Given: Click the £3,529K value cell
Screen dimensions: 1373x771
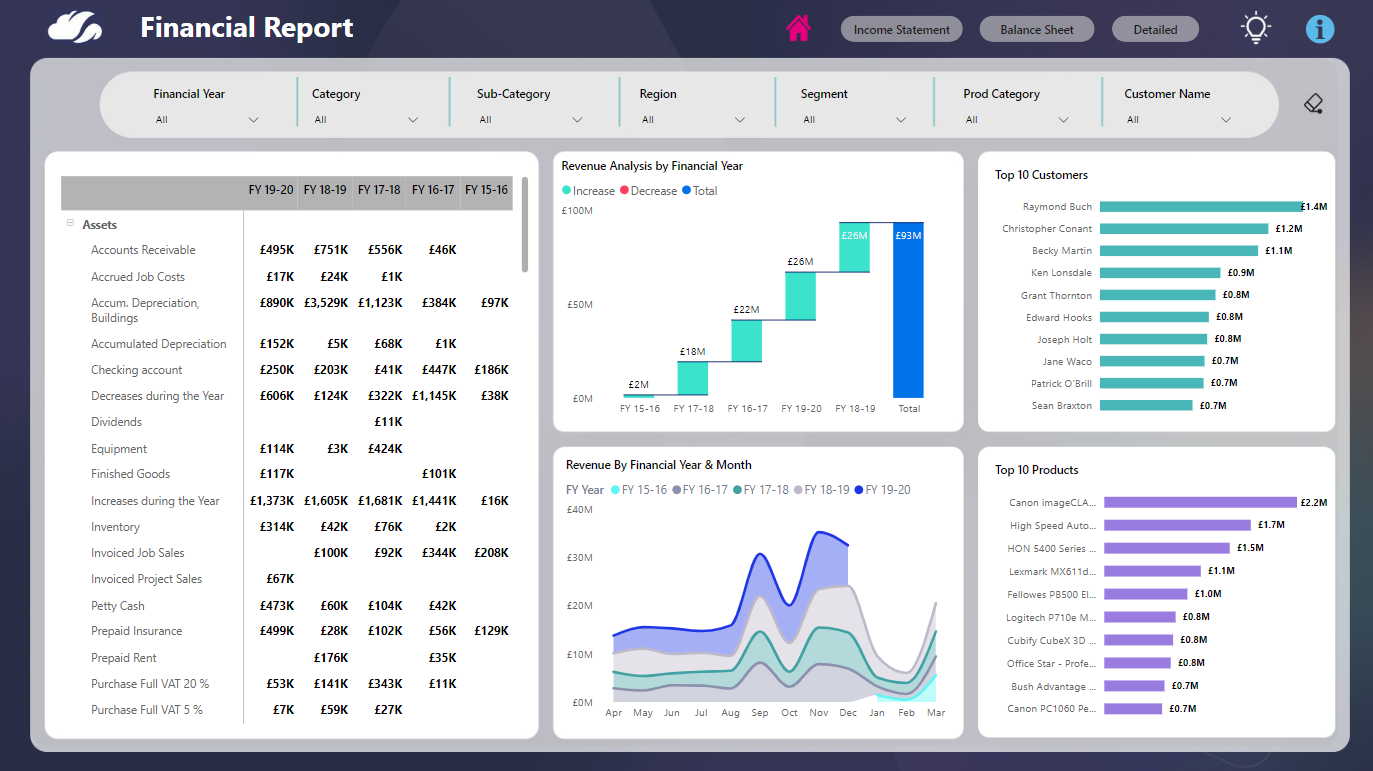Looking at the screenshot, I should (326, 302).
